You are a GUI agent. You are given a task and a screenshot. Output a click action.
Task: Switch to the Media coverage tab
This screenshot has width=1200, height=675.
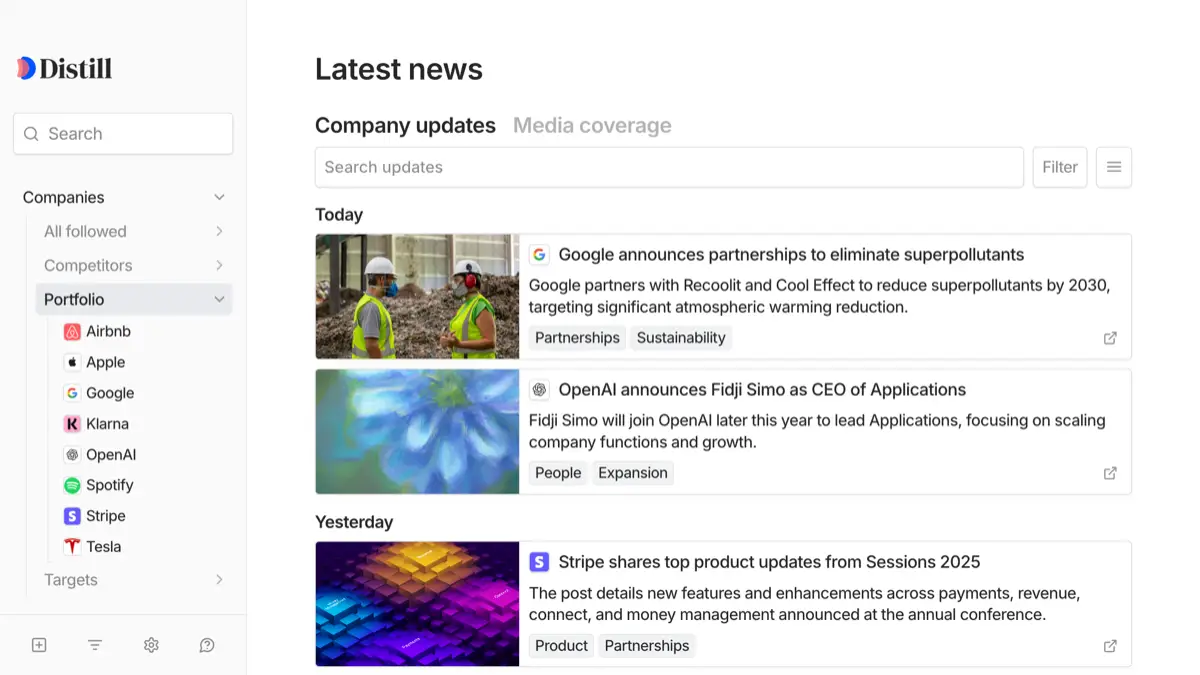point(592,125)
